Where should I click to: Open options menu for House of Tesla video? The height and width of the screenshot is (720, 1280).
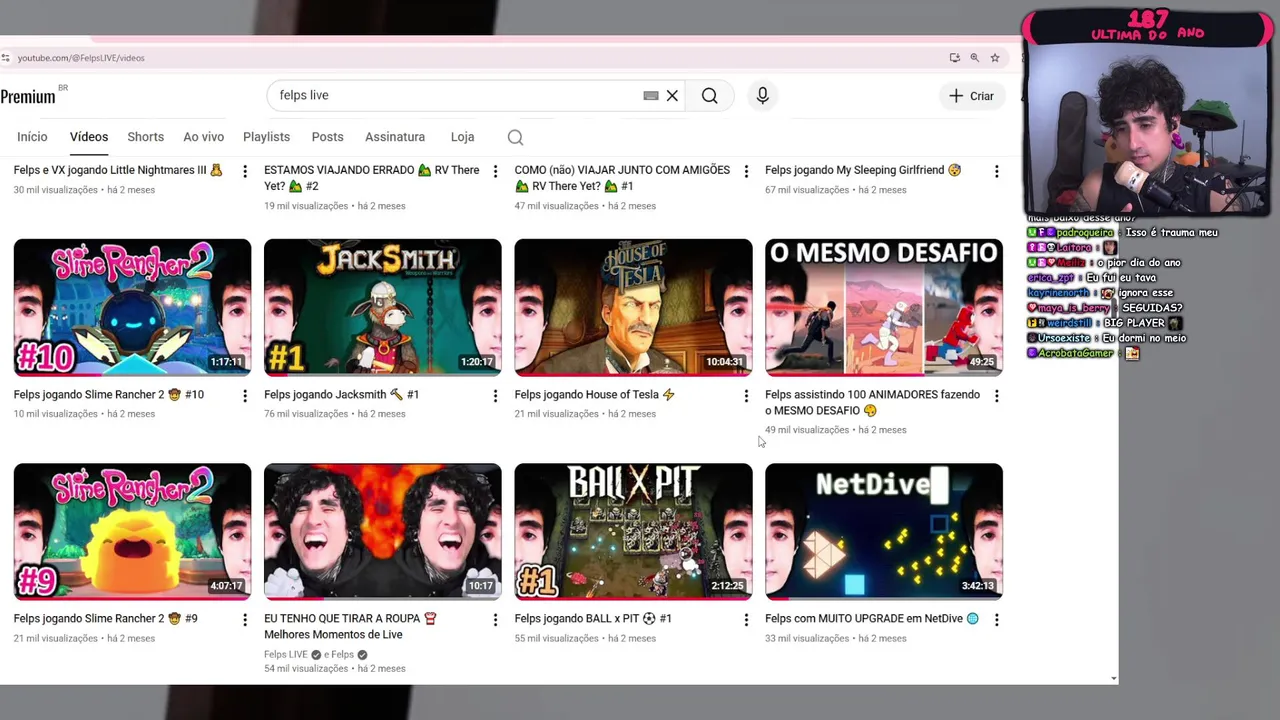pyautogui.click(x=745, y=396)
